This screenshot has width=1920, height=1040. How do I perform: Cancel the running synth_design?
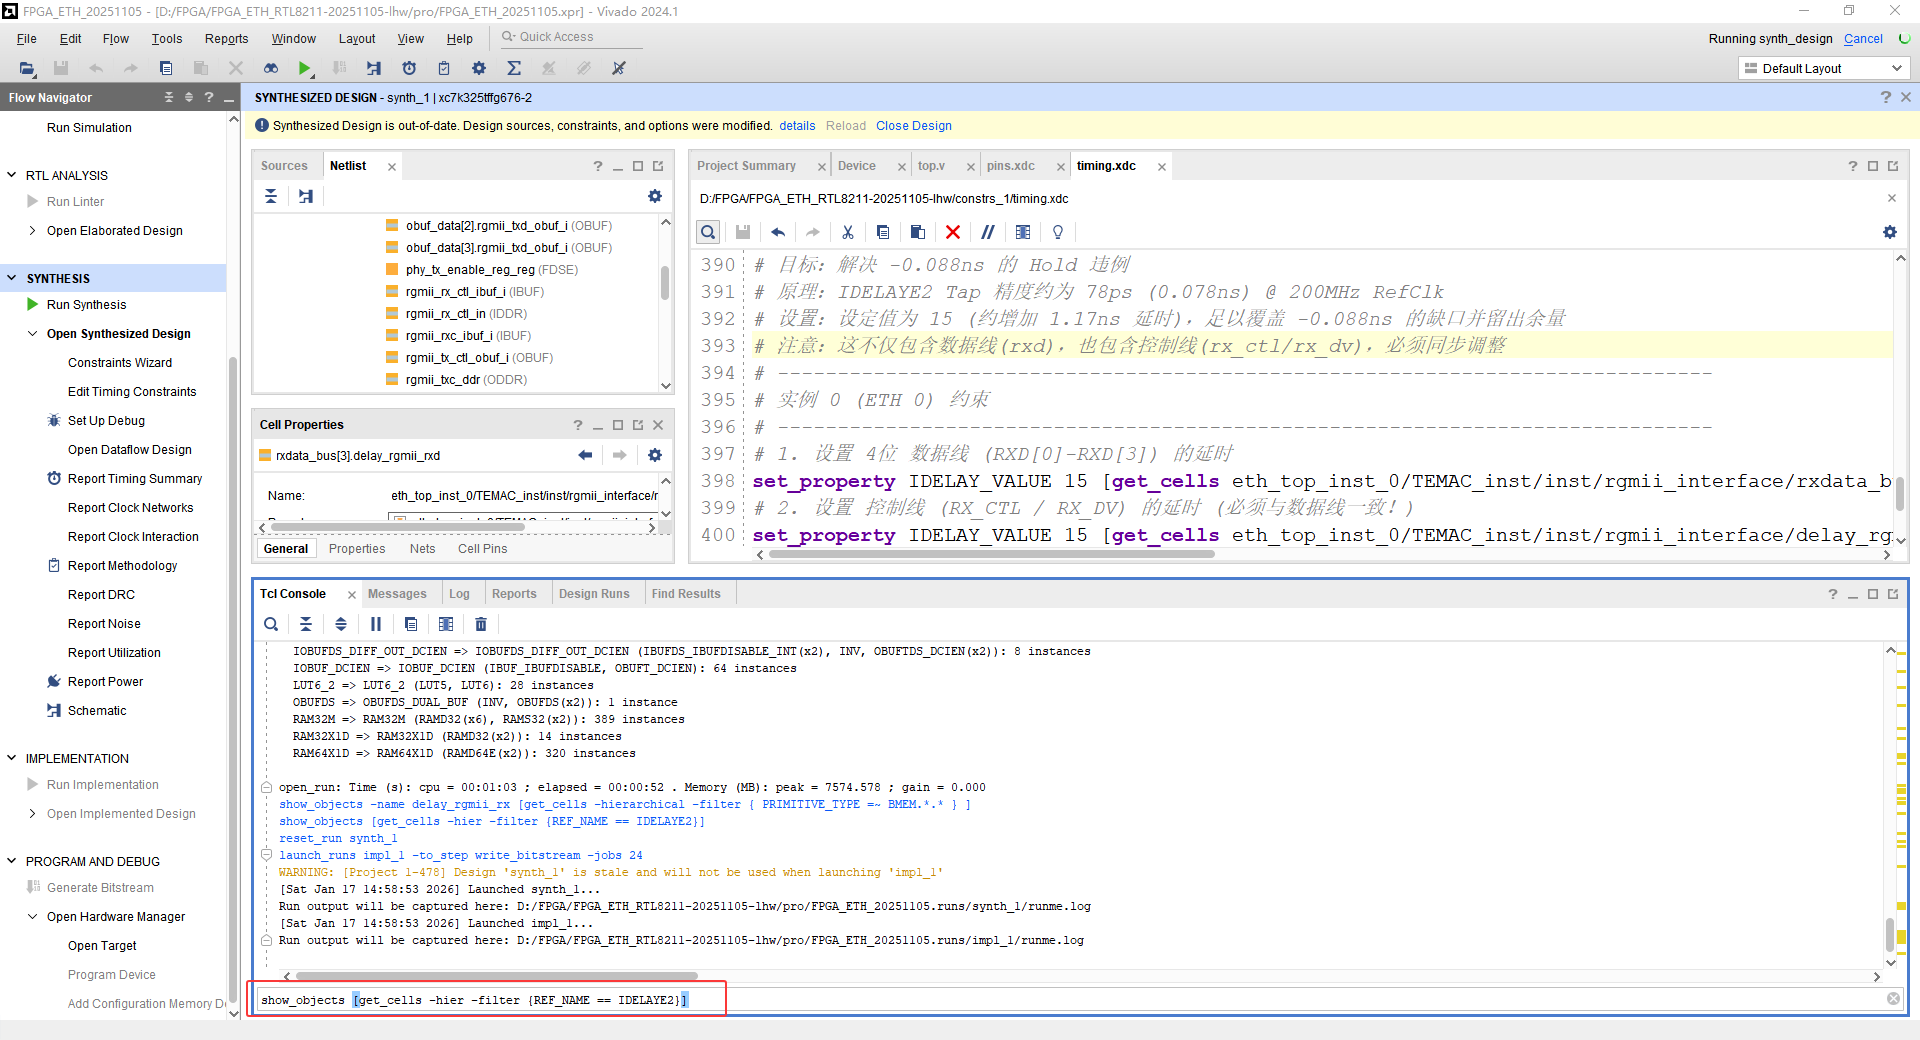tap(1863, 39)
